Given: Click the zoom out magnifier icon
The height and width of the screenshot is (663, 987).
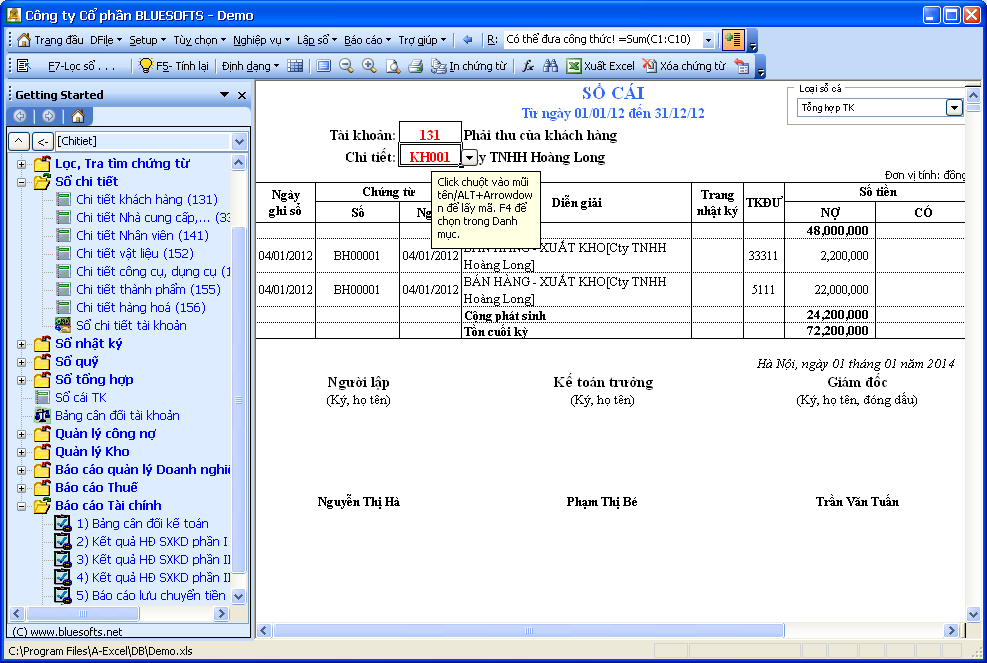Looking at the screenshot, I should 346,66.
